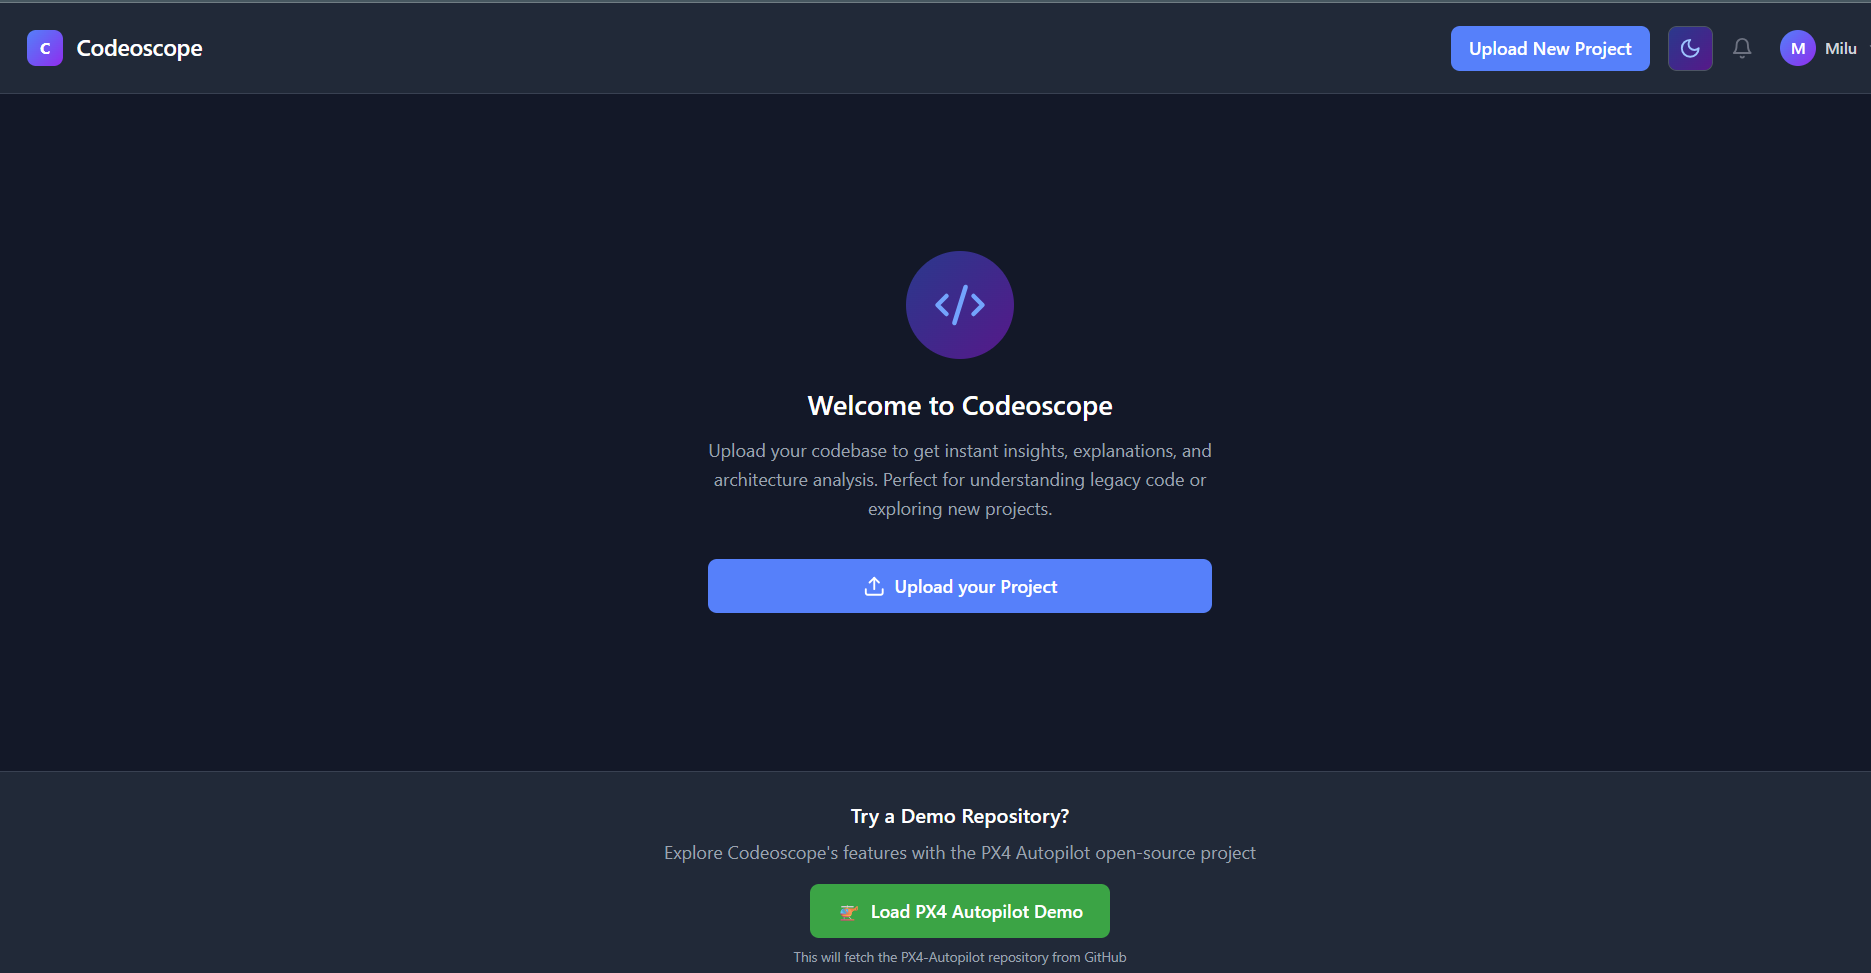
Task: Load the PX4 Autopilot Demo
Action: tap(960, 911)
